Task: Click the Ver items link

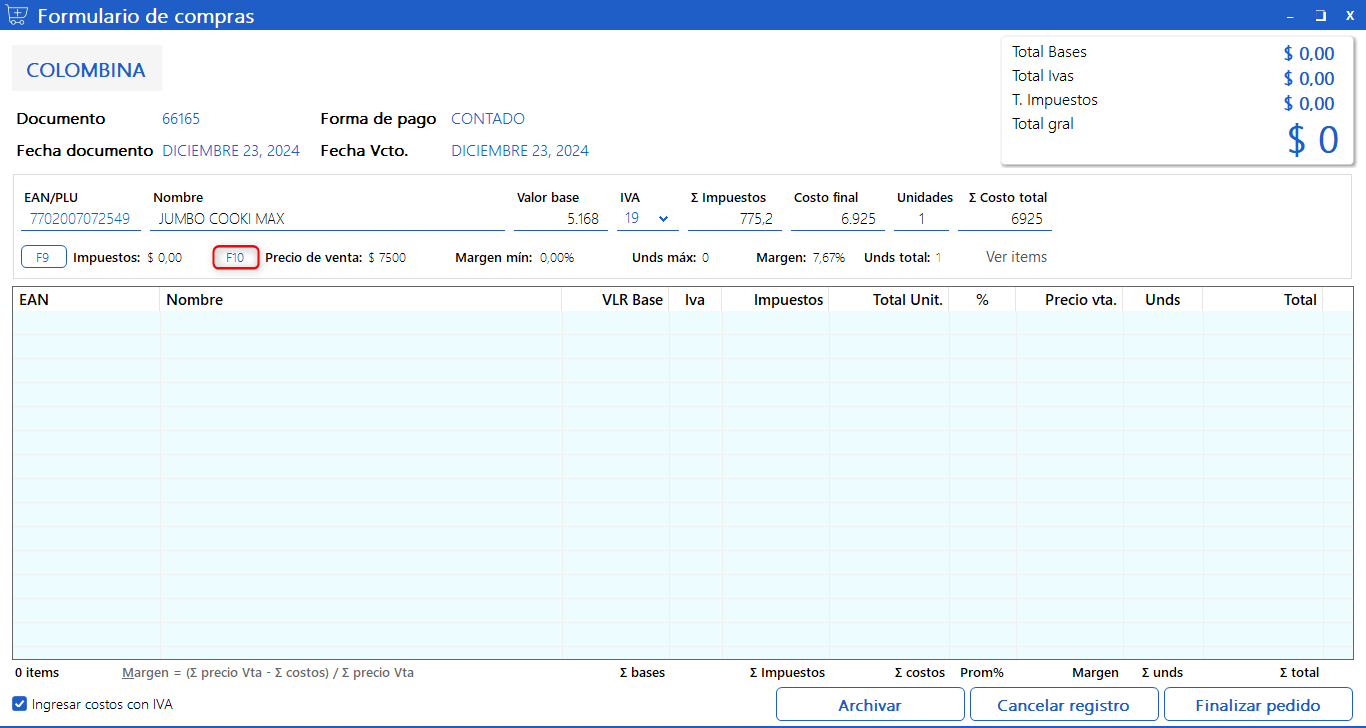Action: 1016,257
